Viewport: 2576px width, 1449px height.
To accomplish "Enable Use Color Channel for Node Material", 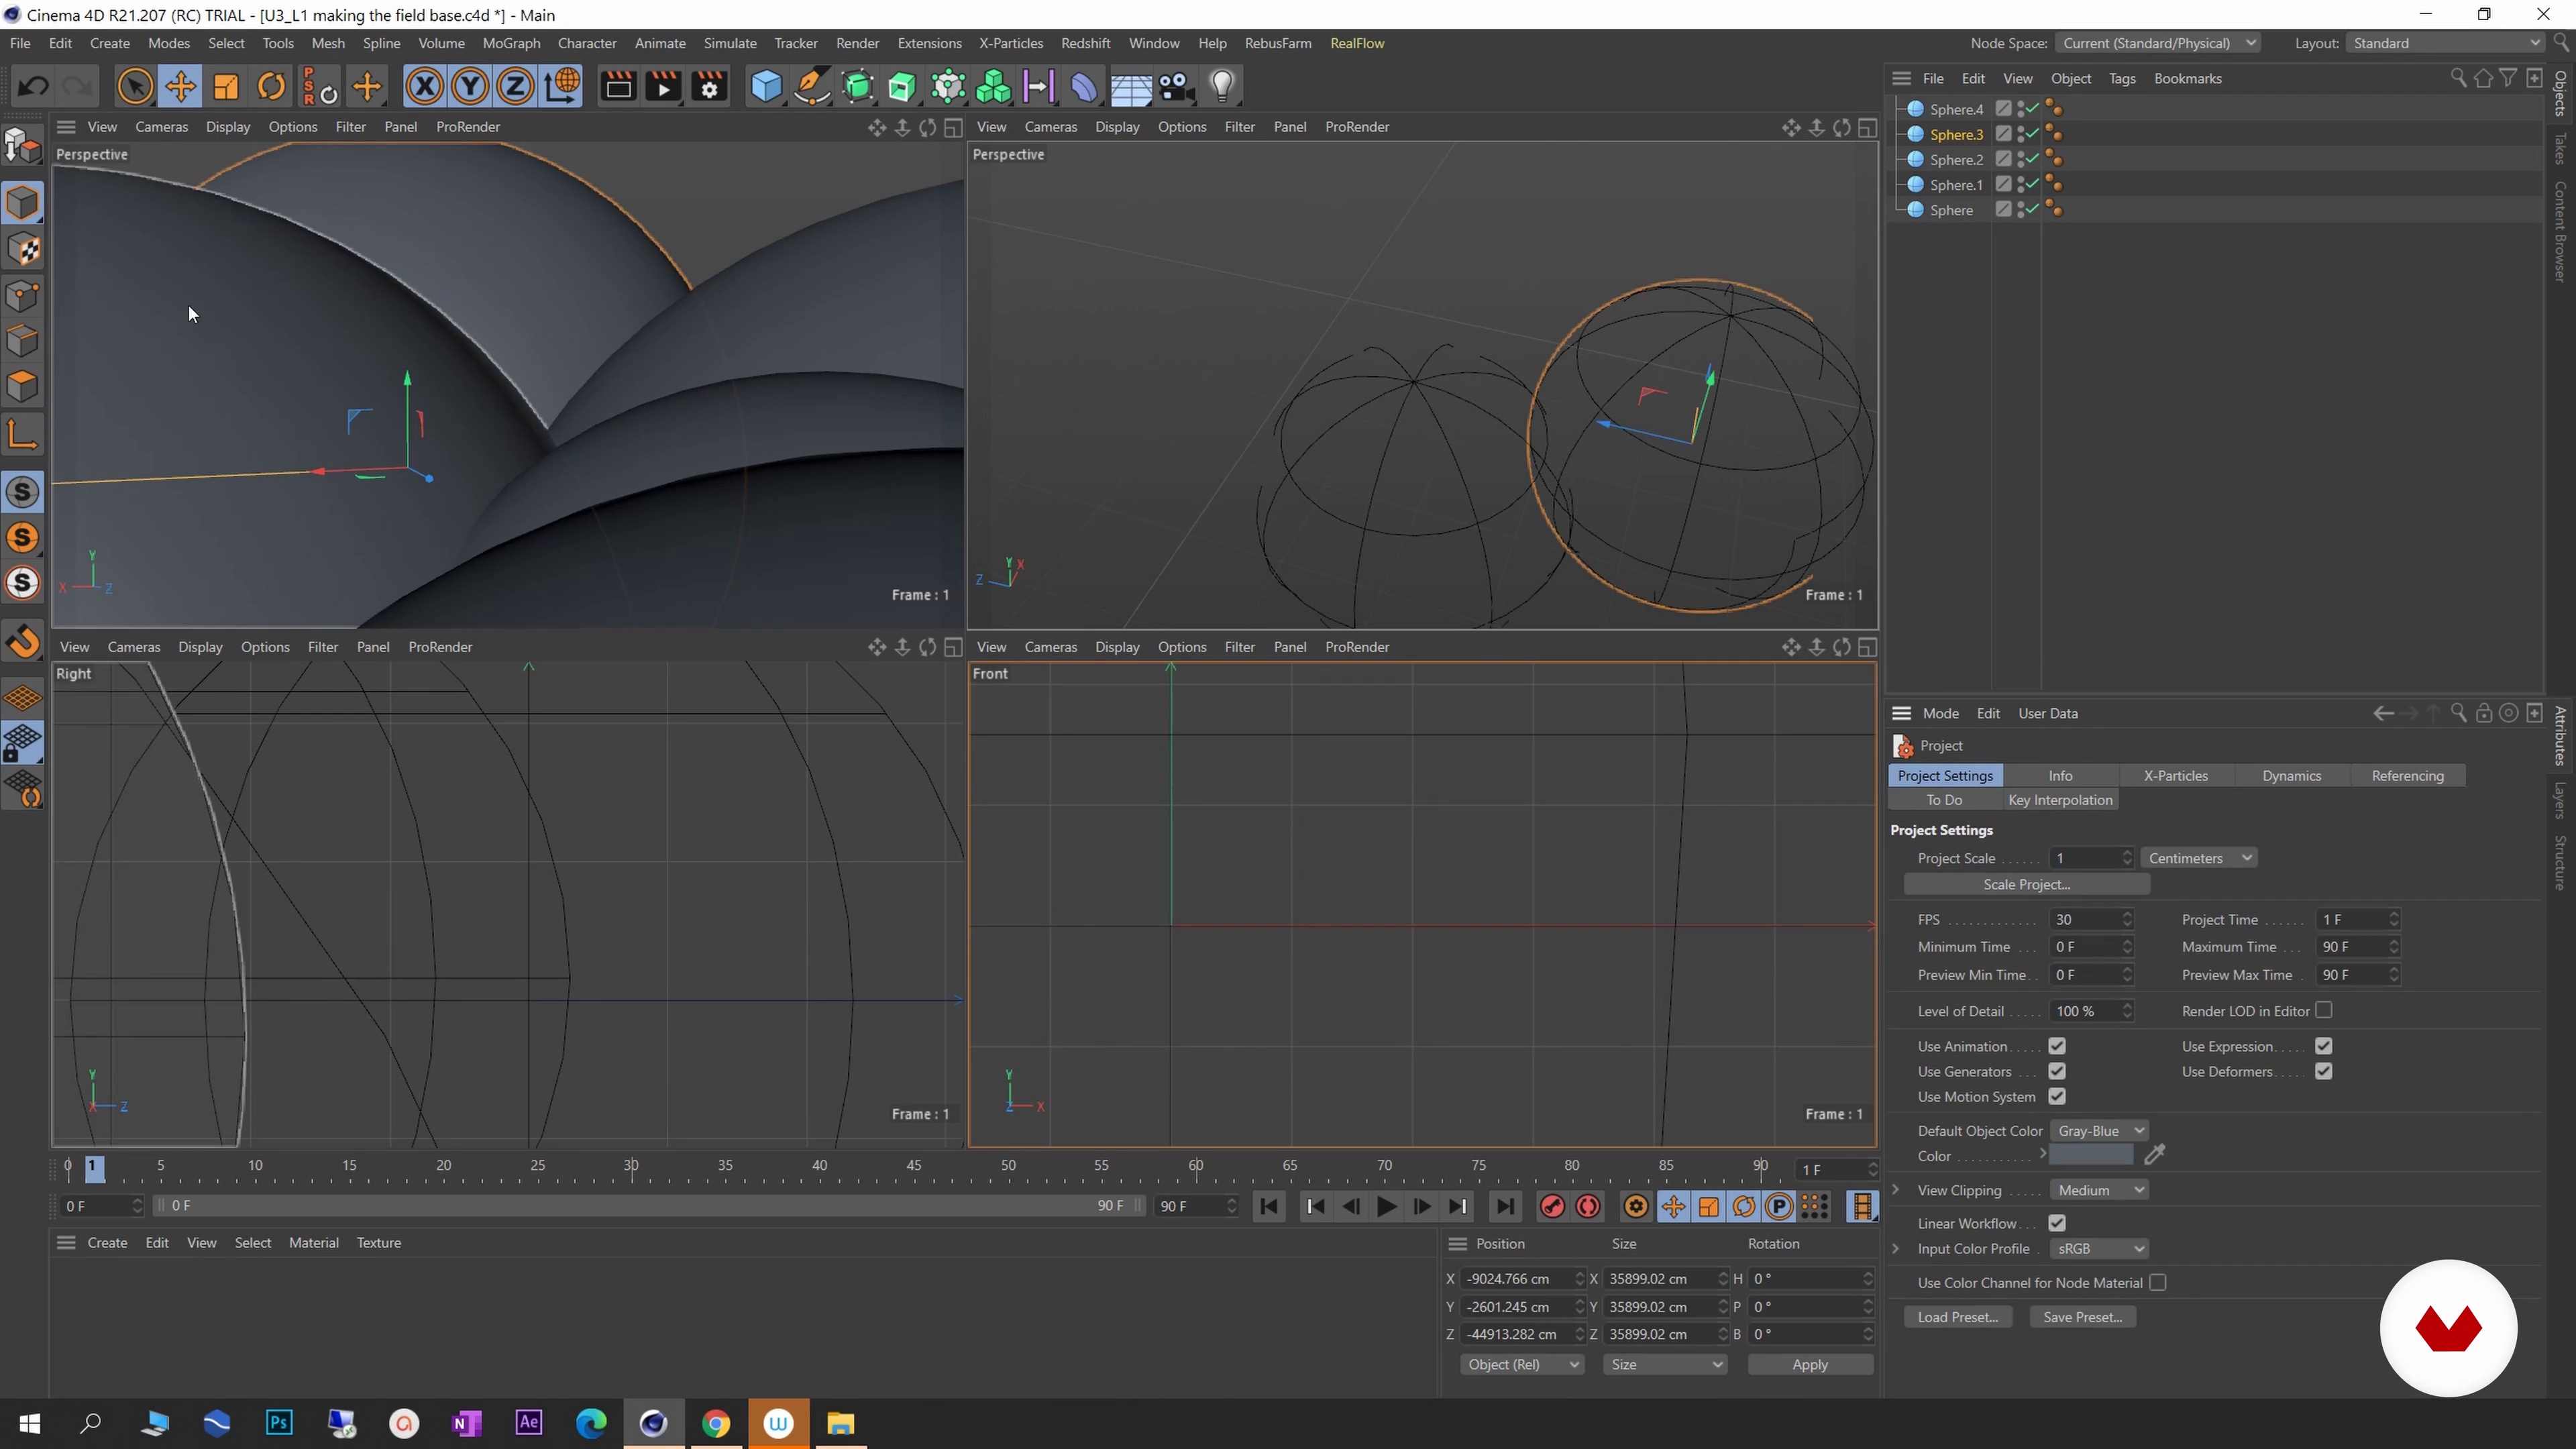I will click(x=2158, y=1283).
